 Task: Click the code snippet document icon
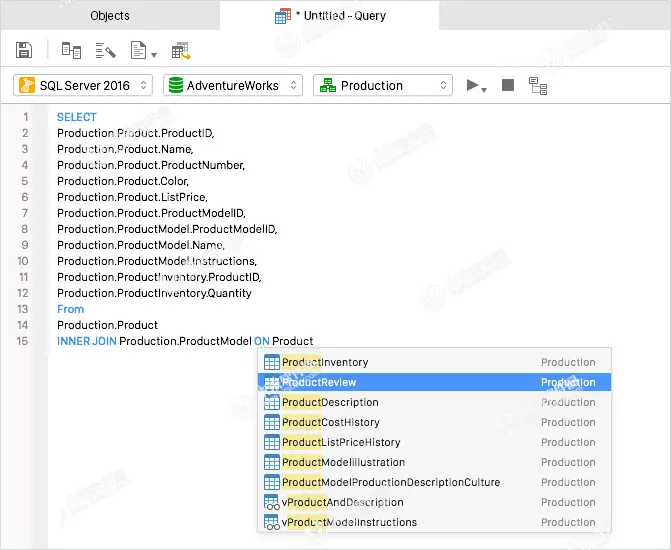pyautogui.click(x=138, y=50)
